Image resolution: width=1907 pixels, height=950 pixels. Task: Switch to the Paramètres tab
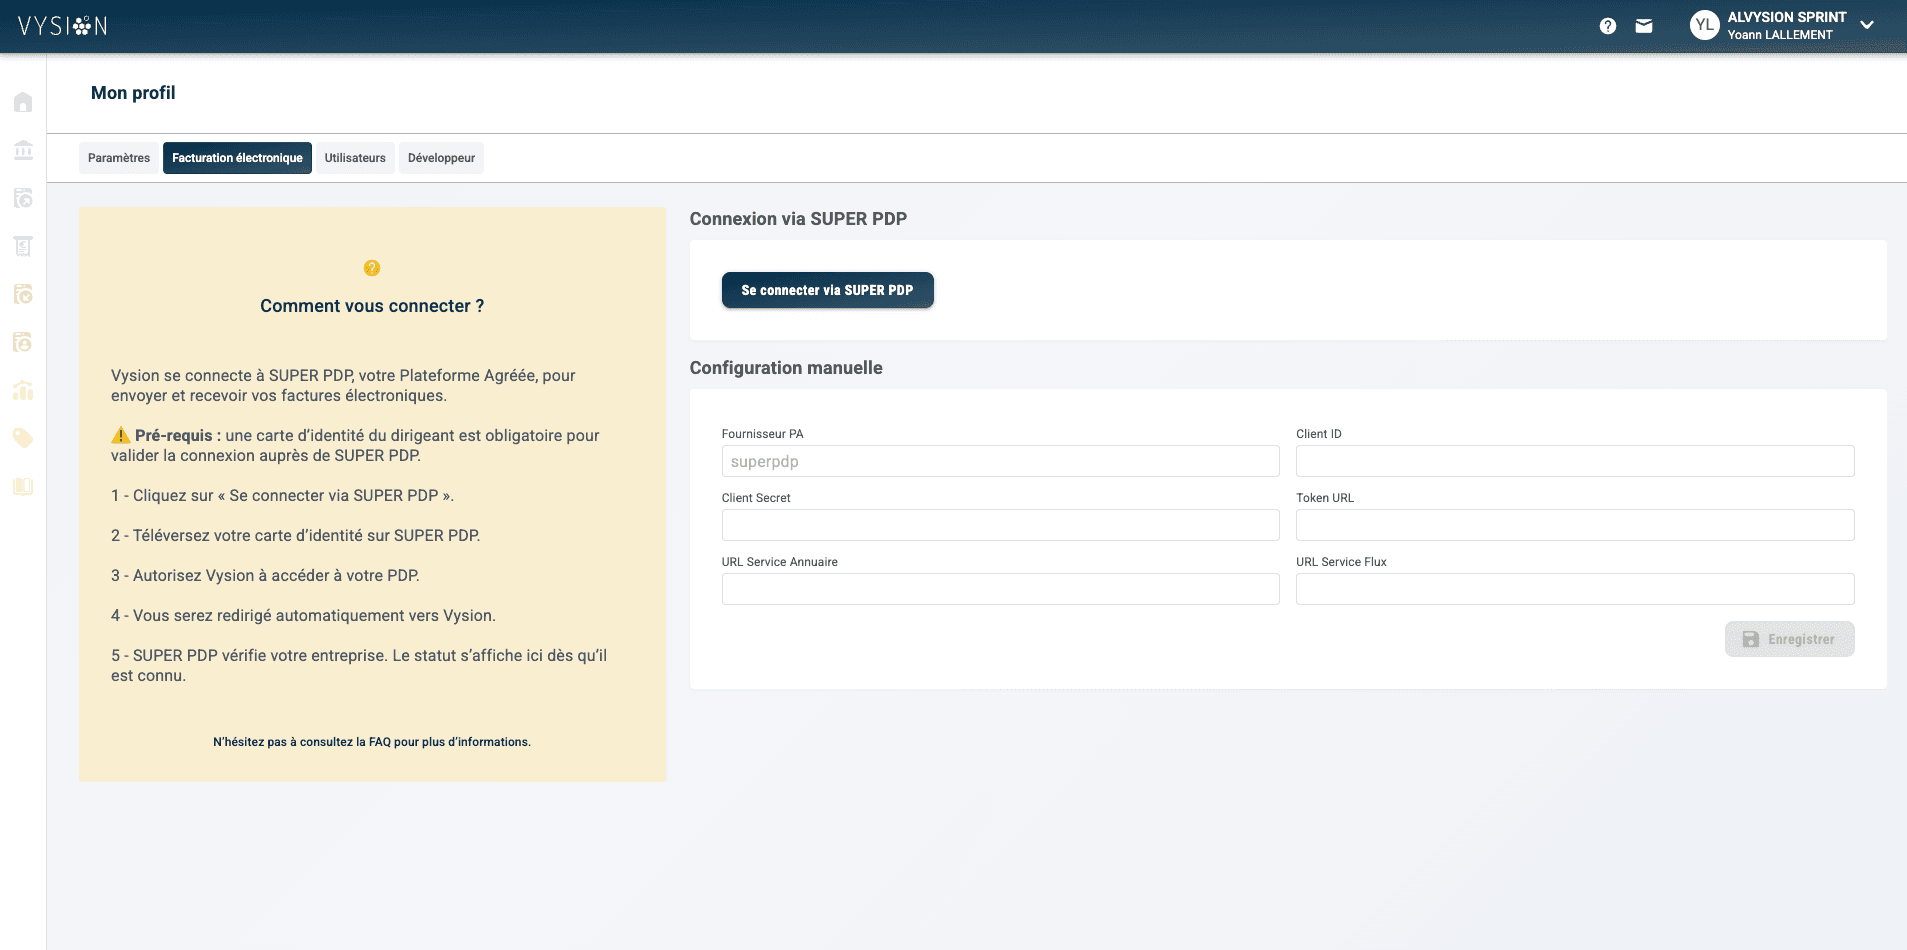coord(119,158)
